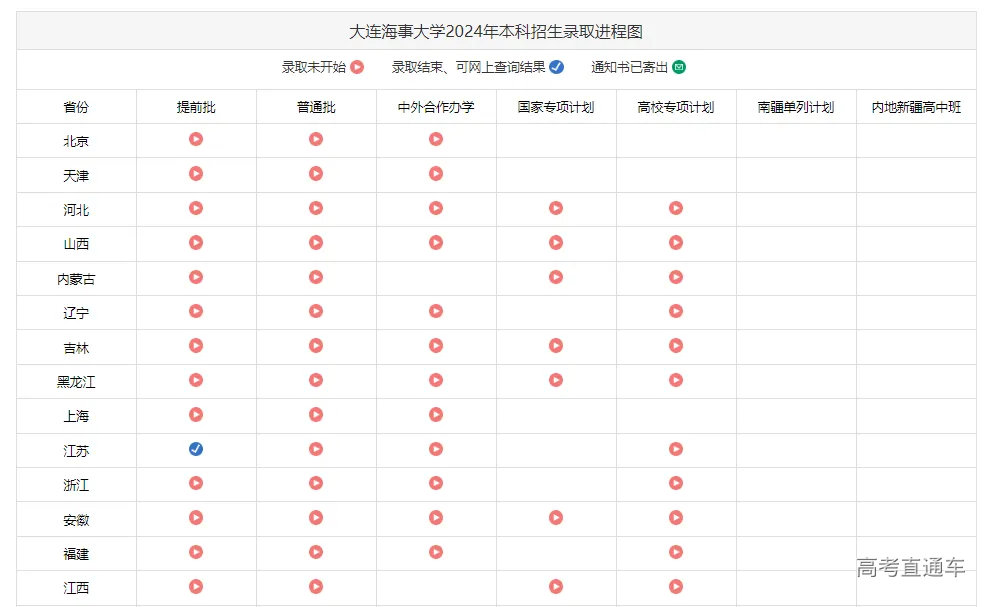Click the table title 大连海事大学2024年本科招生录取进程图
This screenshot has height=607, width=994.
click(496, 32)
